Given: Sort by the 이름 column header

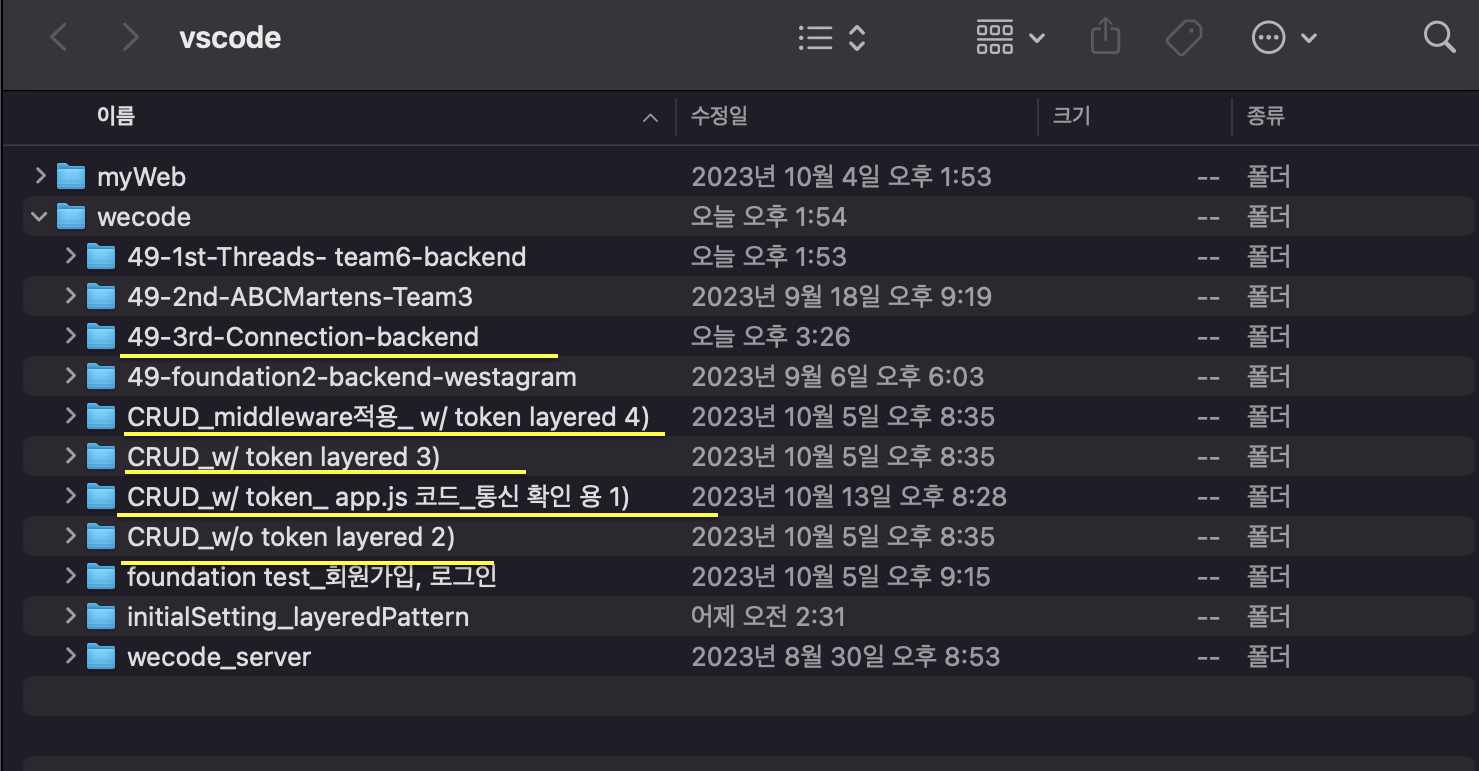Looking at the screenshot, I should tap(116, 117).
